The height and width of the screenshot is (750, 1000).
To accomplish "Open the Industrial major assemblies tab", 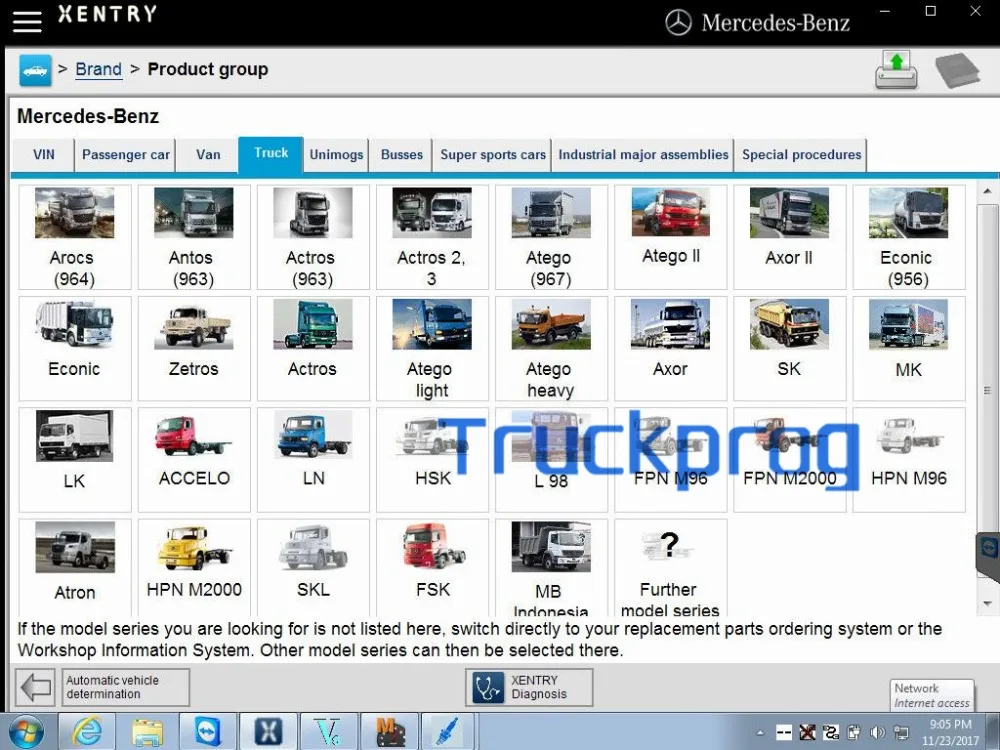I will tap(643, 155).
